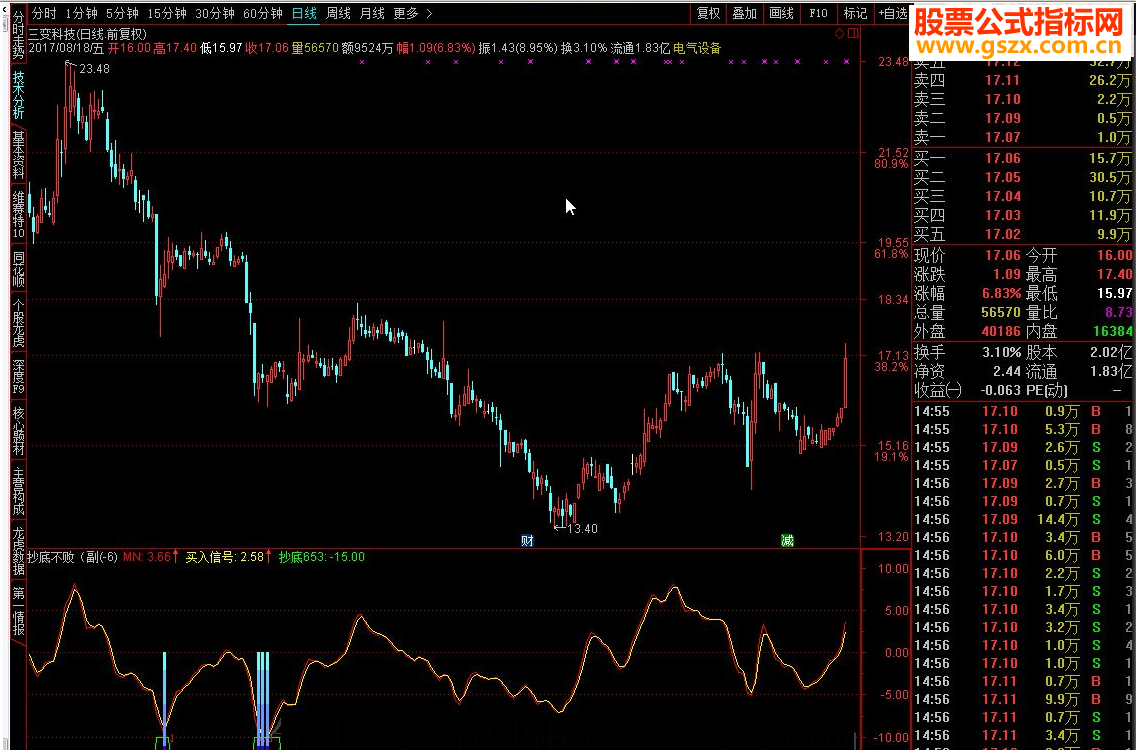Click the 总量 value 56570
1136x750 pixels.
pyautogui.click(x=1001, y=312)
